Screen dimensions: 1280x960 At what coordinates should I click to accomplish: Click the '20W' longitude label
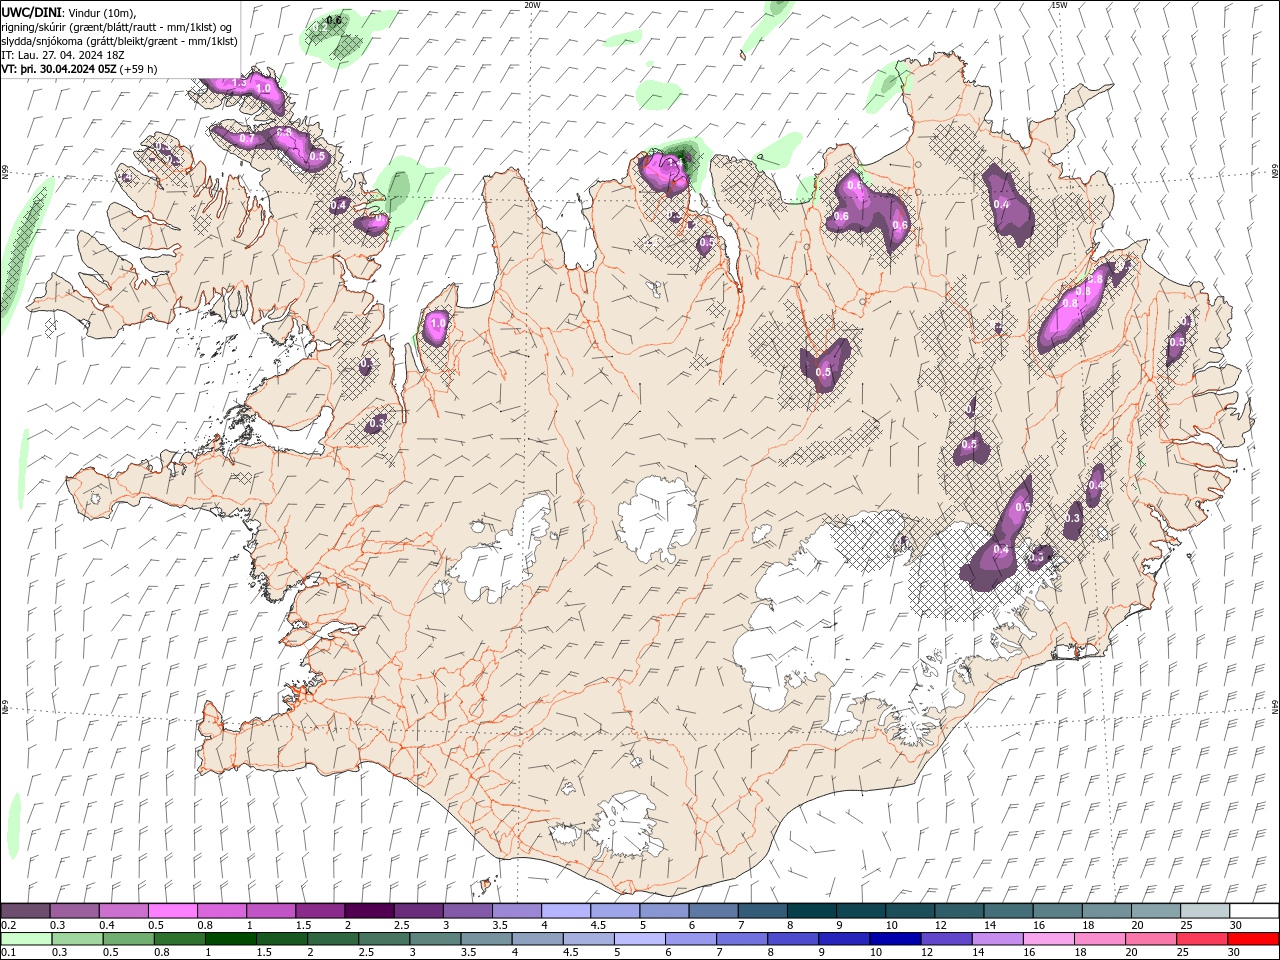click(x=533, y=5)
